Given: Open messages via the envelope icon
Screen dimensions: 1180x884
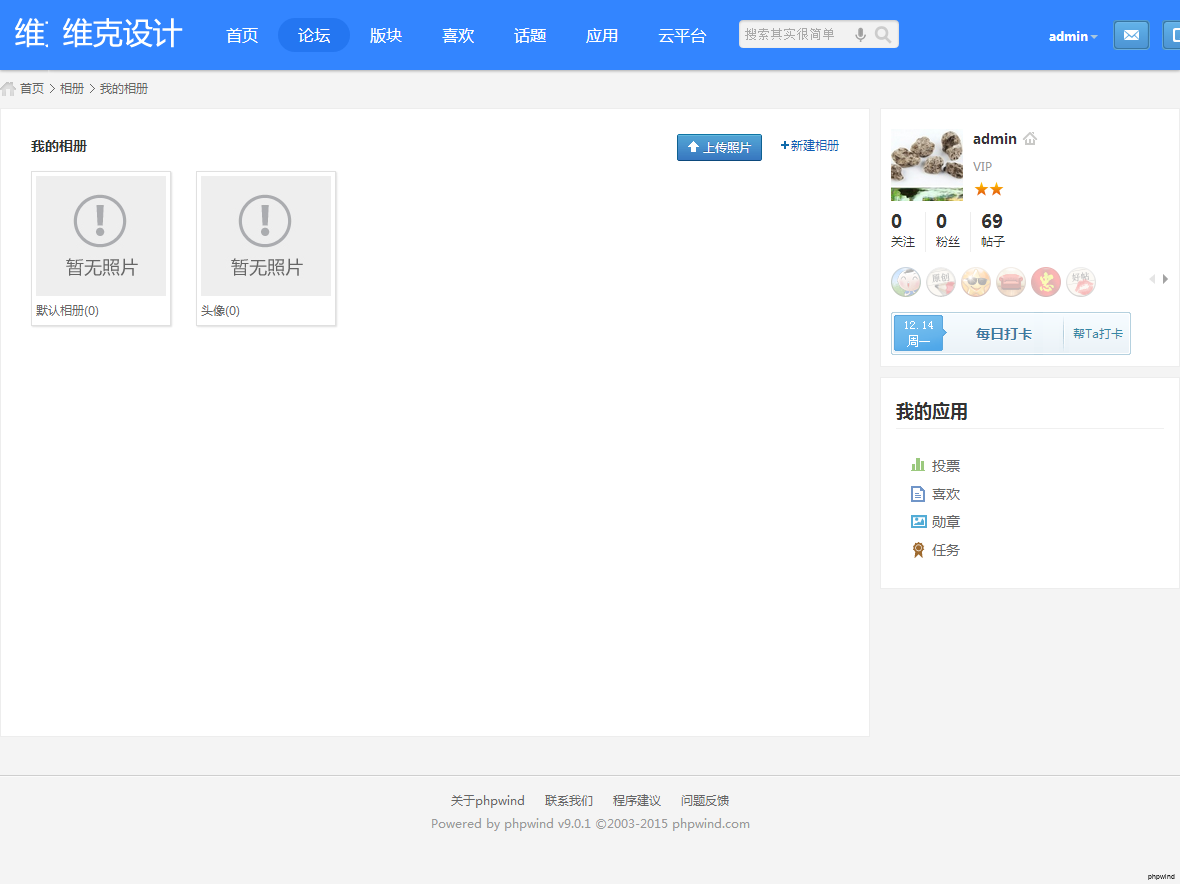Looking at the screenshot, I should 1131,35.
